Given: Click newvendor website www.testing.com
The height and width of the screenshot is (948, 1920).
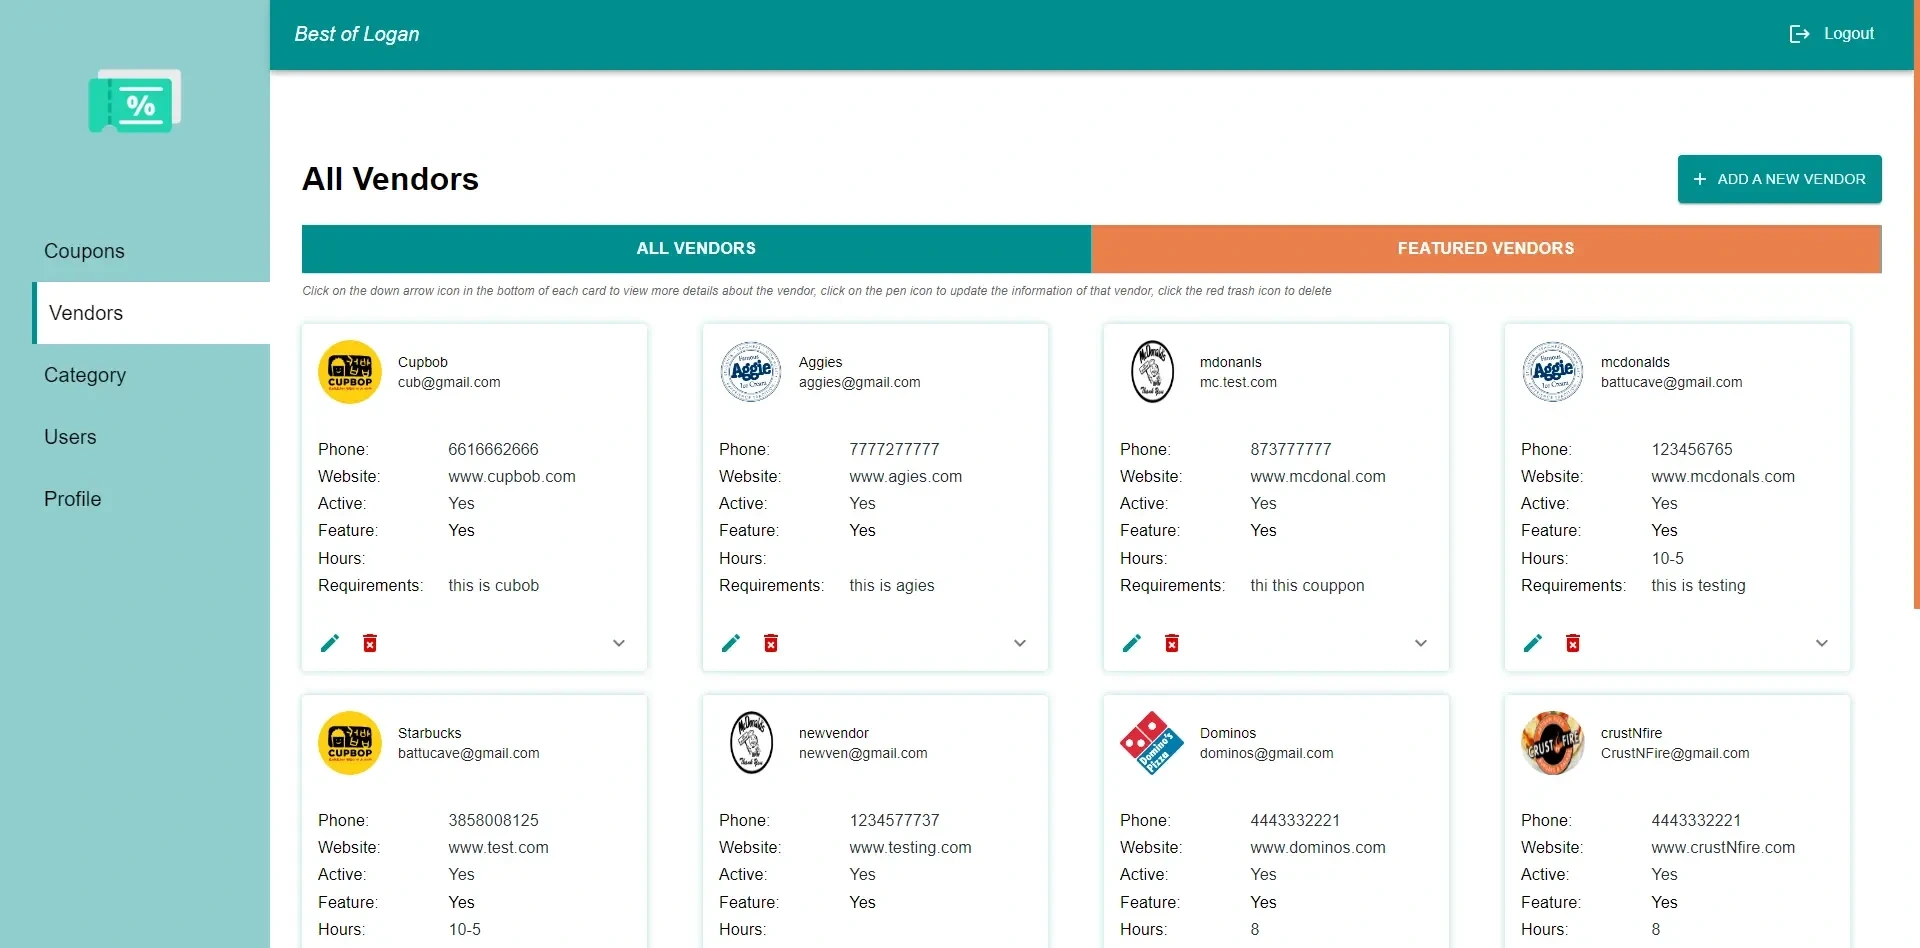Looking at the screenshot, I should (x=910, y=848).
